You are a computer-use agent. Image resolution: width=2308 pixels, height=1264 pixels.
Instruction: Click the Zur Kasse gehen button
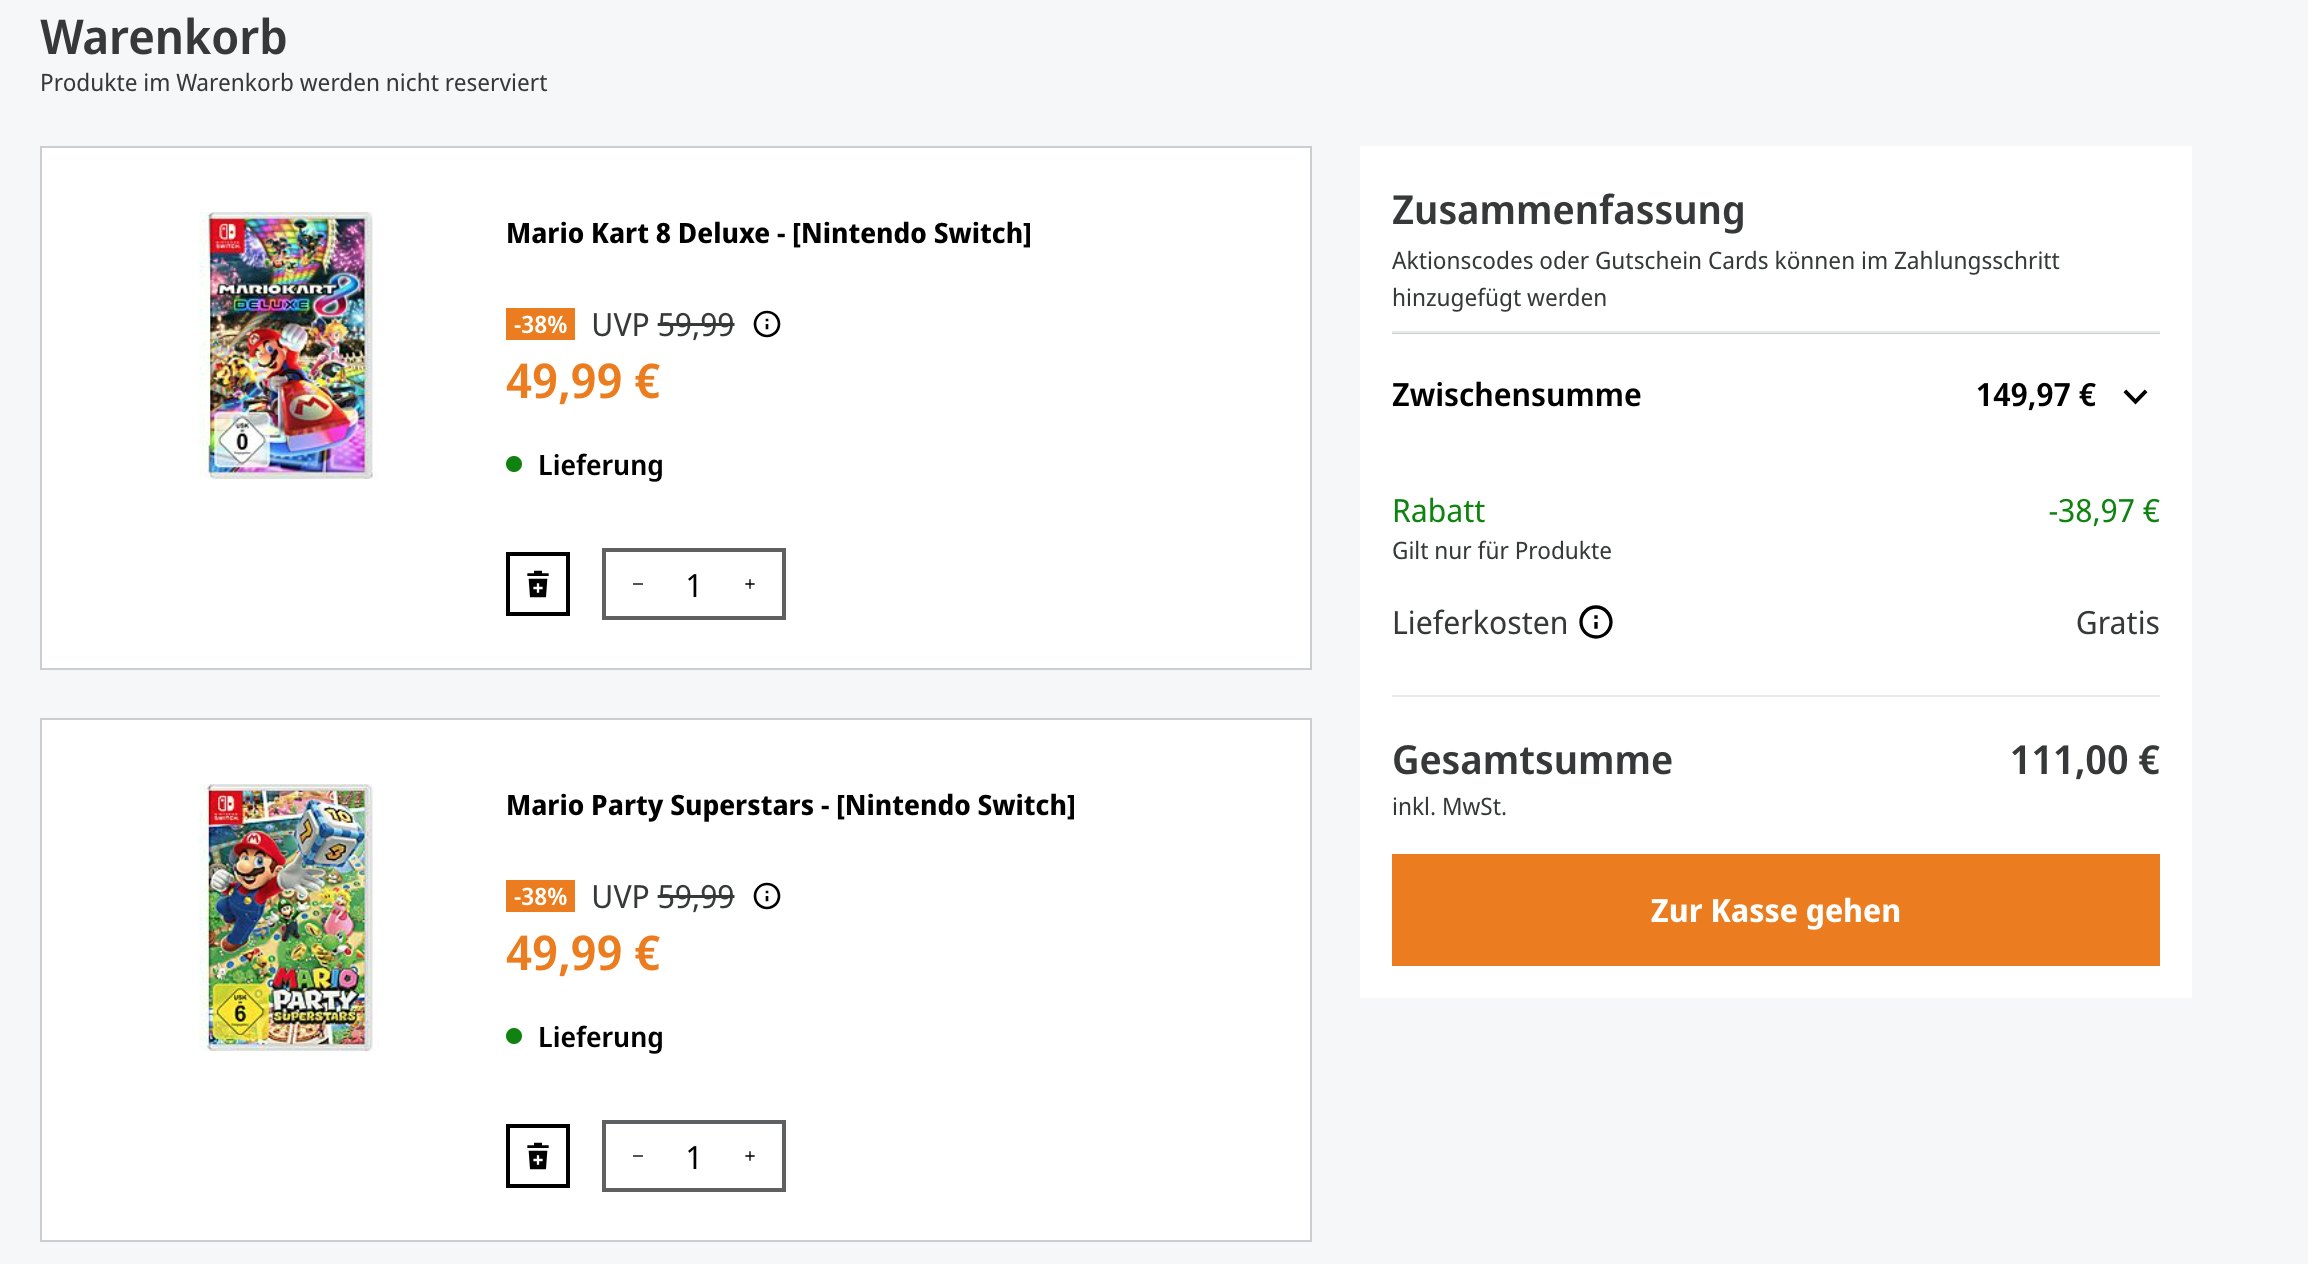point(1775,910)
